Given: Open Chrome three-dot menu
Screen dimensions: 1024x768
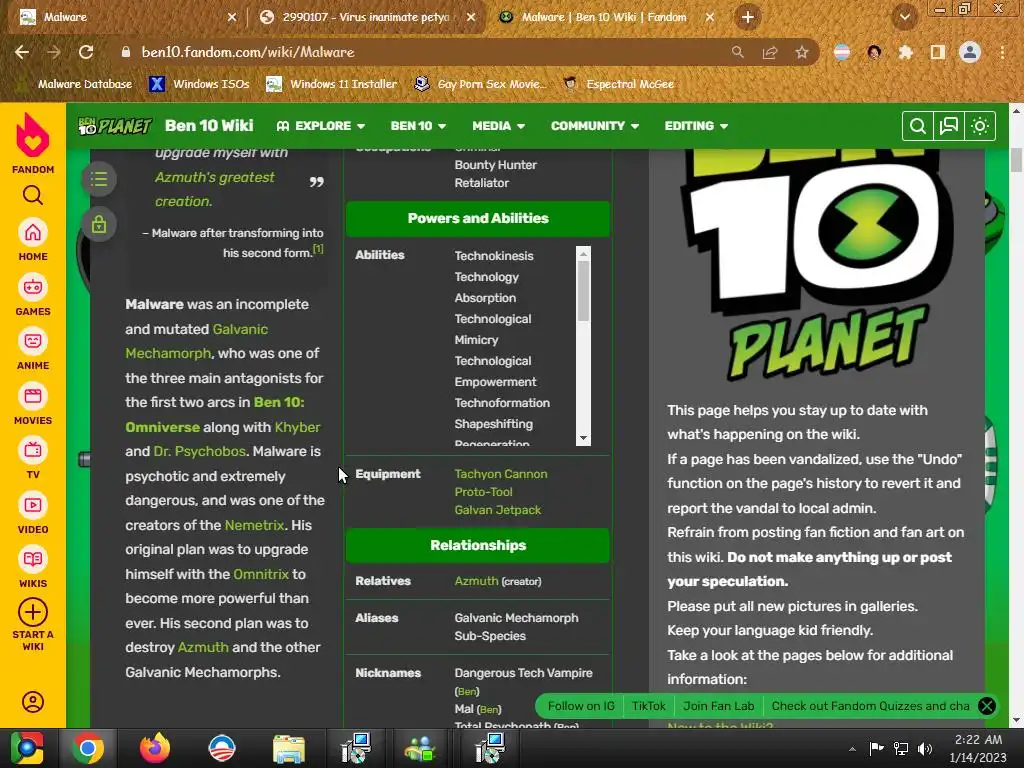Looking at the screenshot, I should 1002,52.
